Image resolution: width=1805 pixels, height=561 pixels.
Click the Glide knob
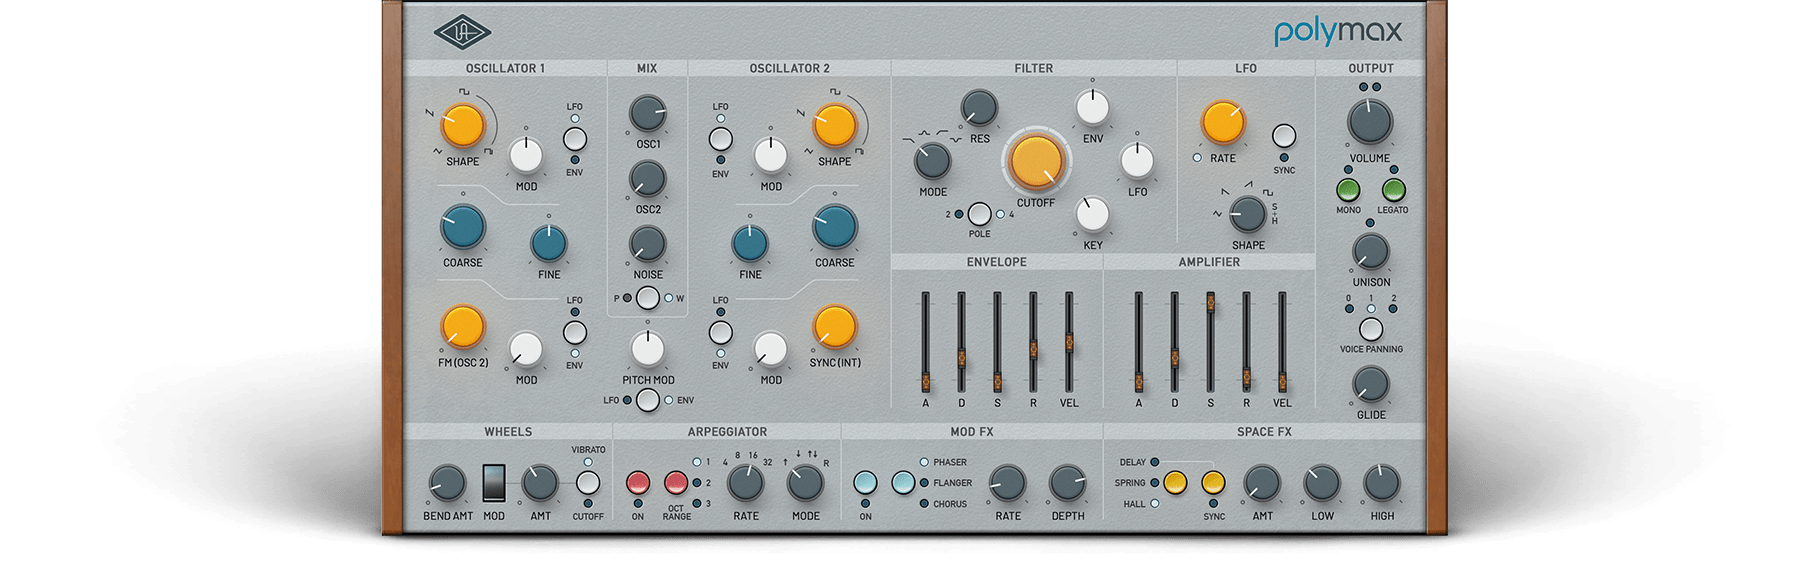[1370, 385]
